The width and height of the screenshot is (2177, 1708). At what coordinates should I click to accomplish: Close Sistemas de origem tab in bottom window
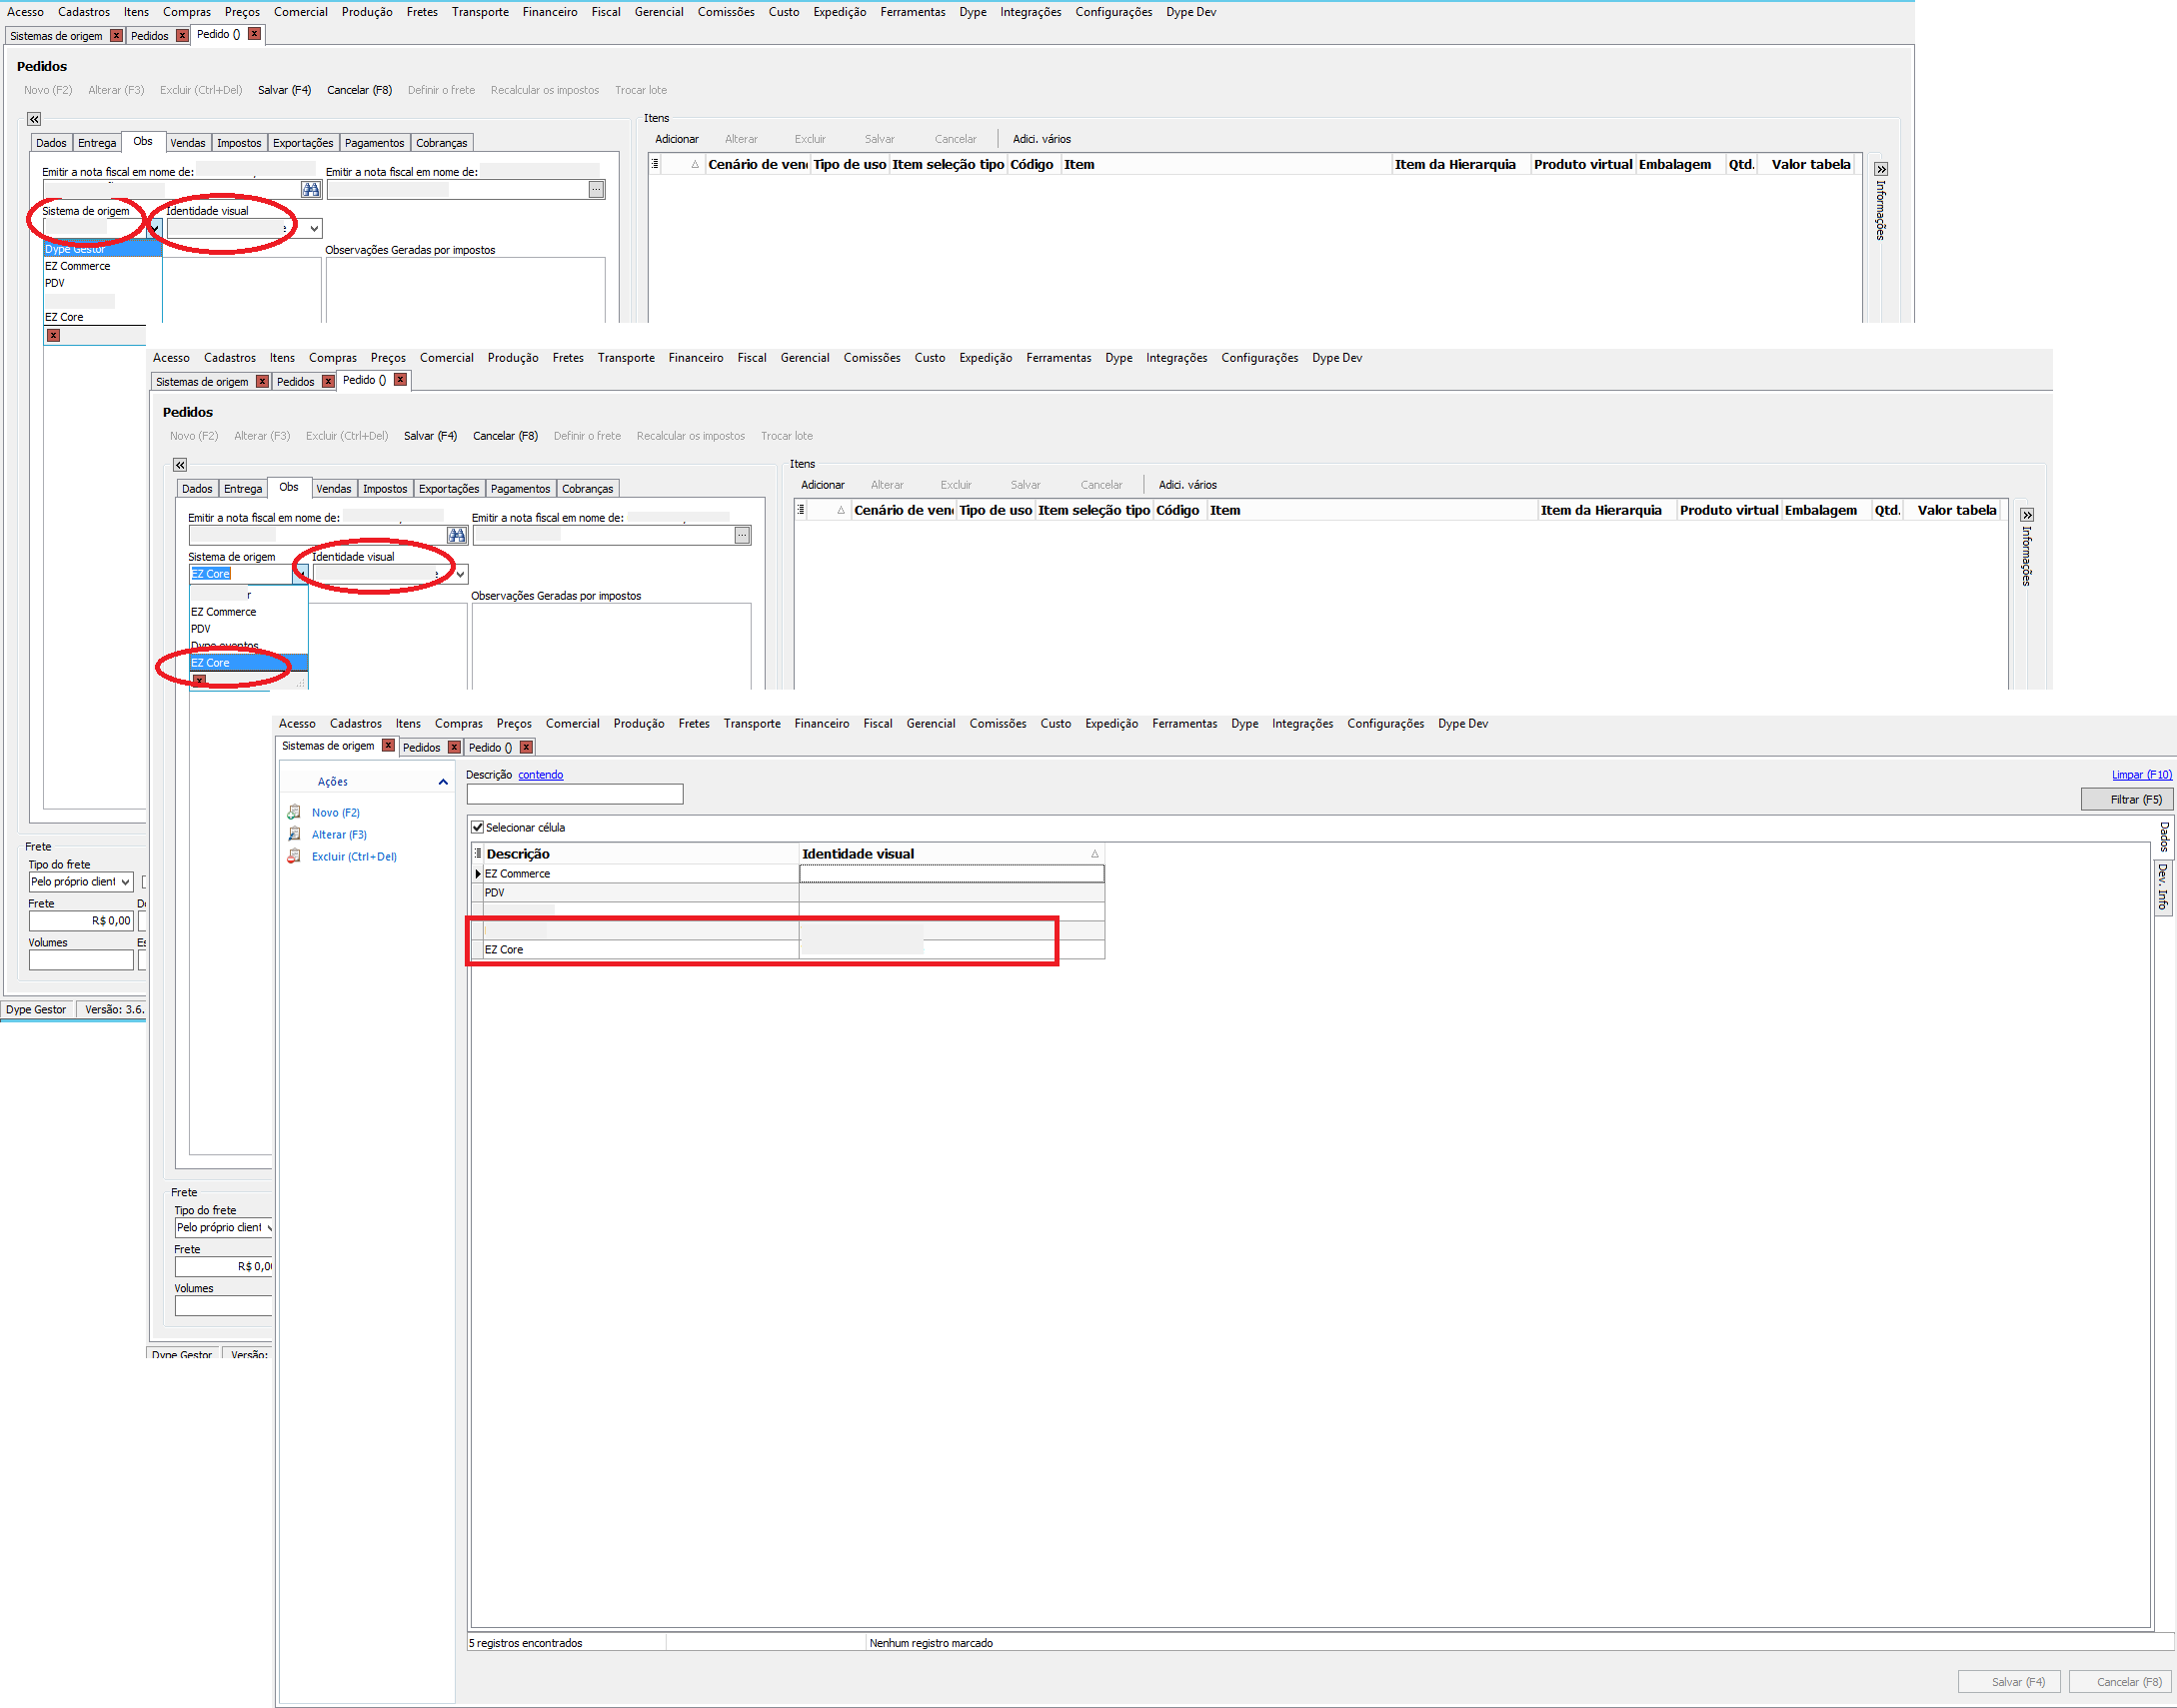(x=388, y=746)
